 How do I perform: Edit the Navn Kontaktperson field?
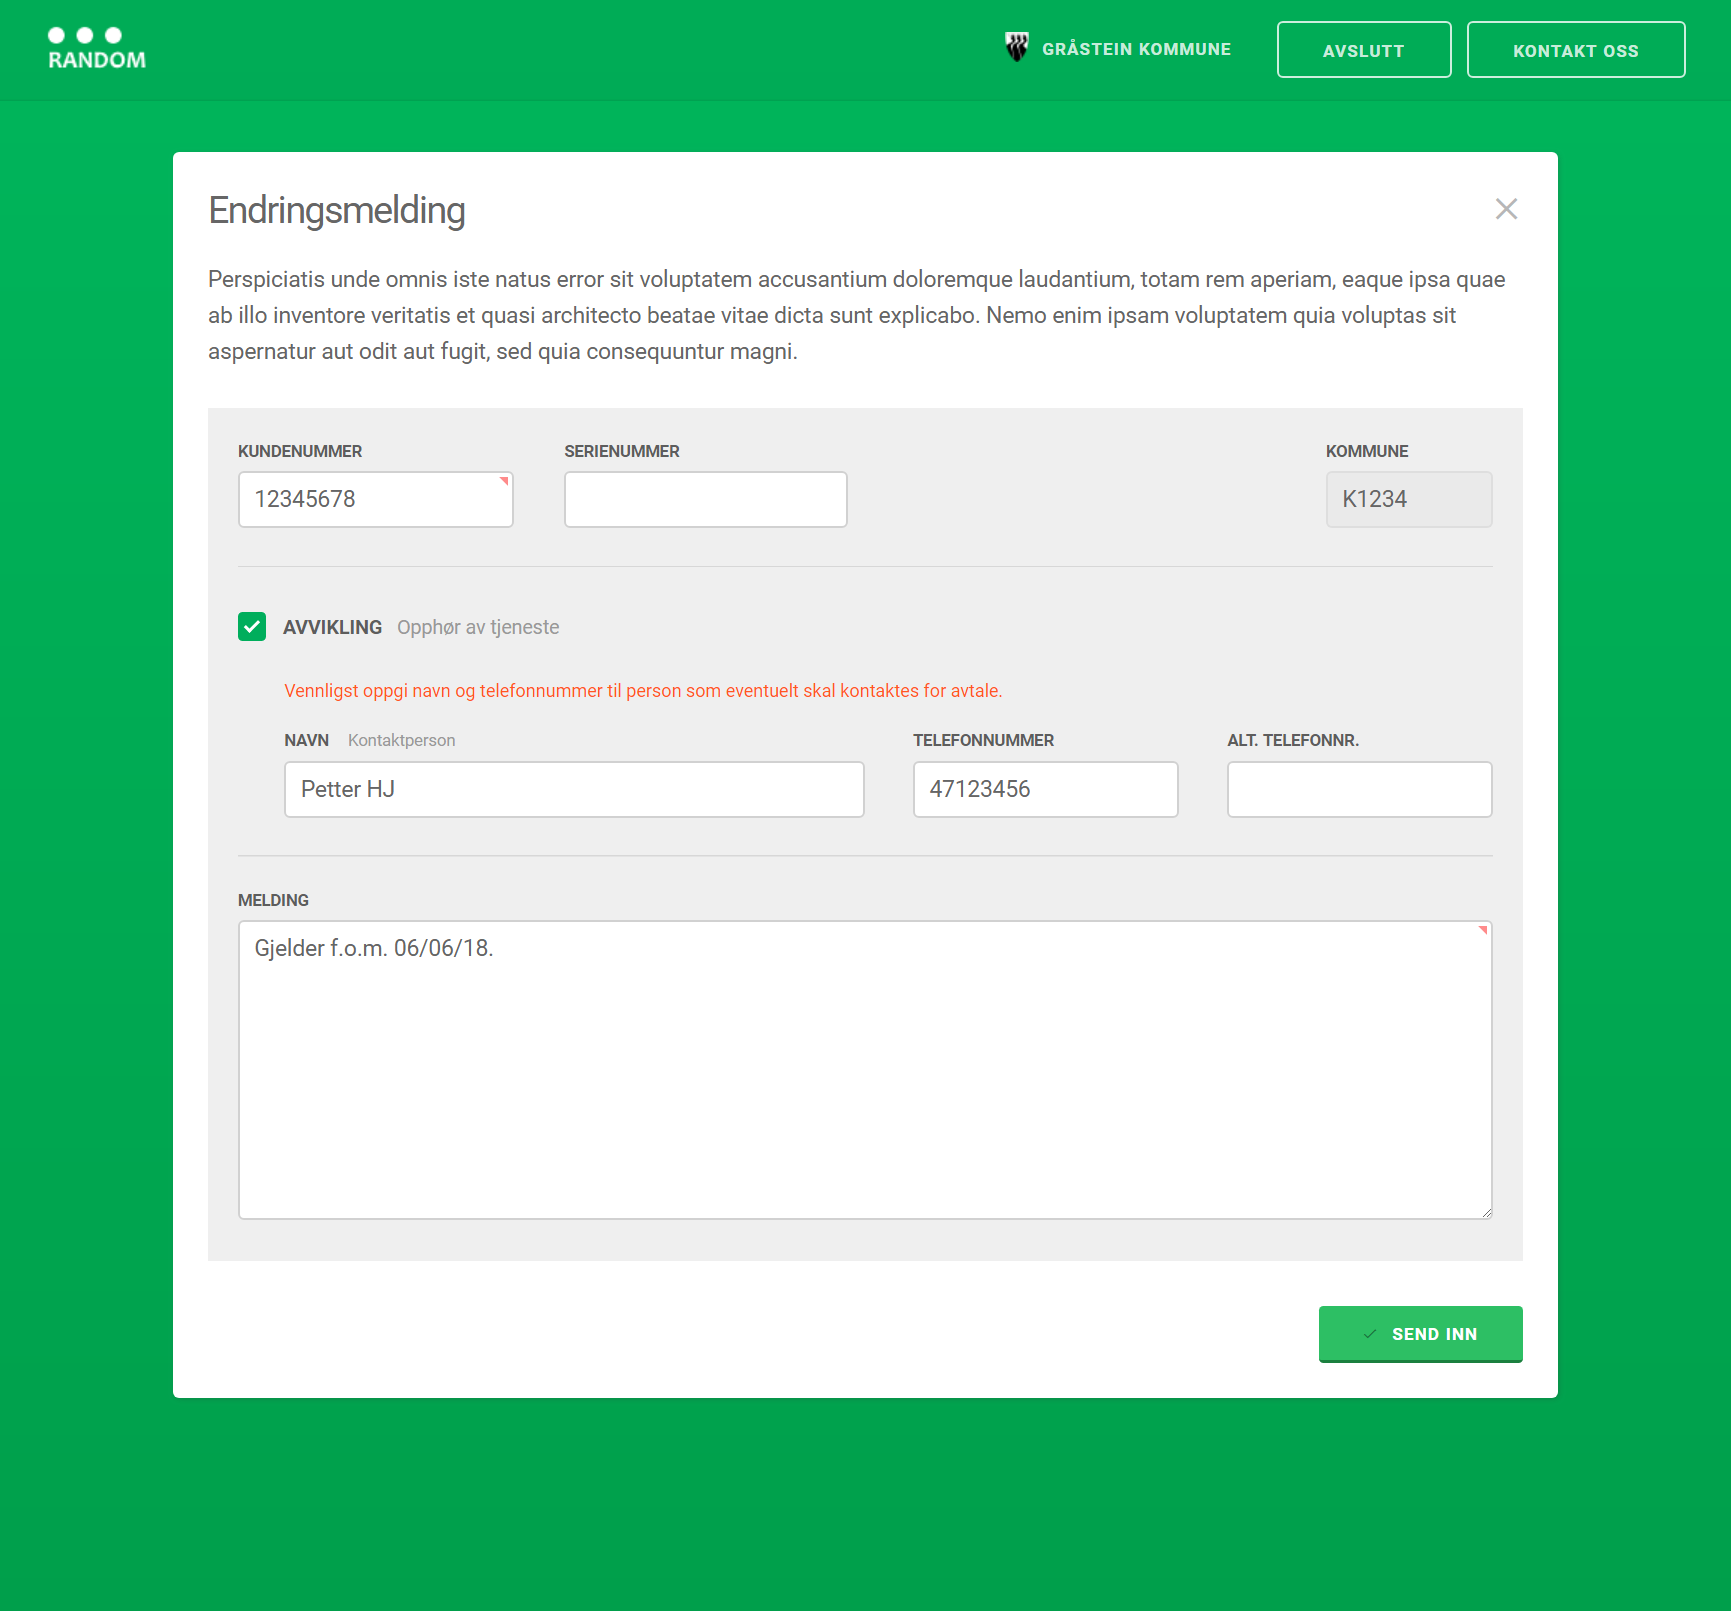tap(574, 789)
